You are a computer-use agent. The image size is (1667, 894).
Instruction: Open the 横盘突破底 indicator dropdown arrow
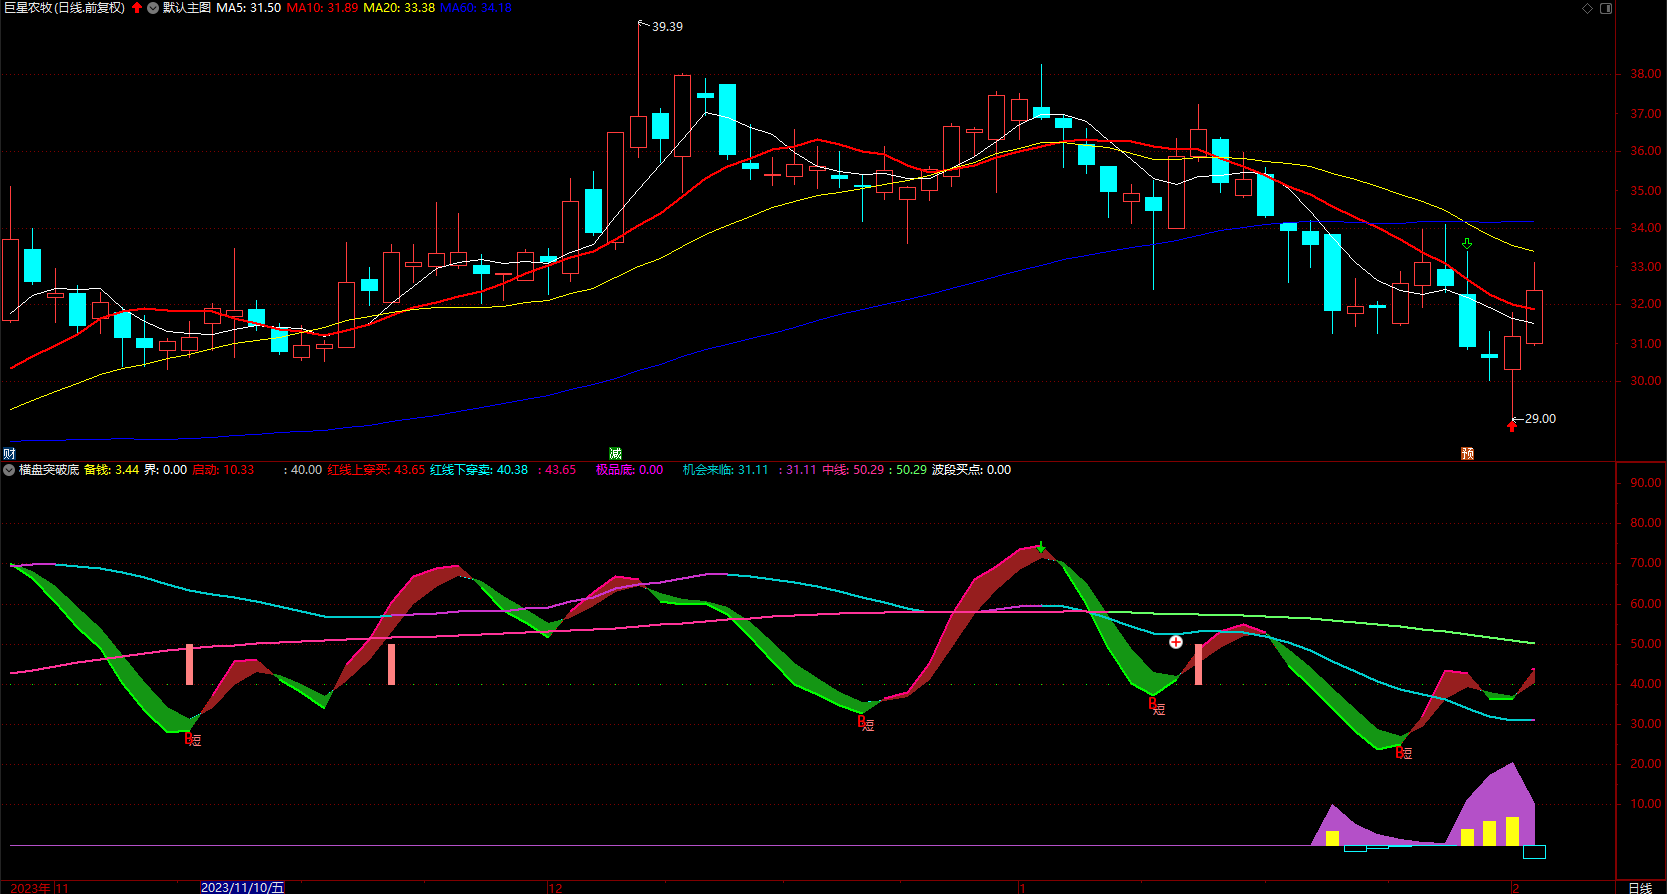tap(9, 470)
